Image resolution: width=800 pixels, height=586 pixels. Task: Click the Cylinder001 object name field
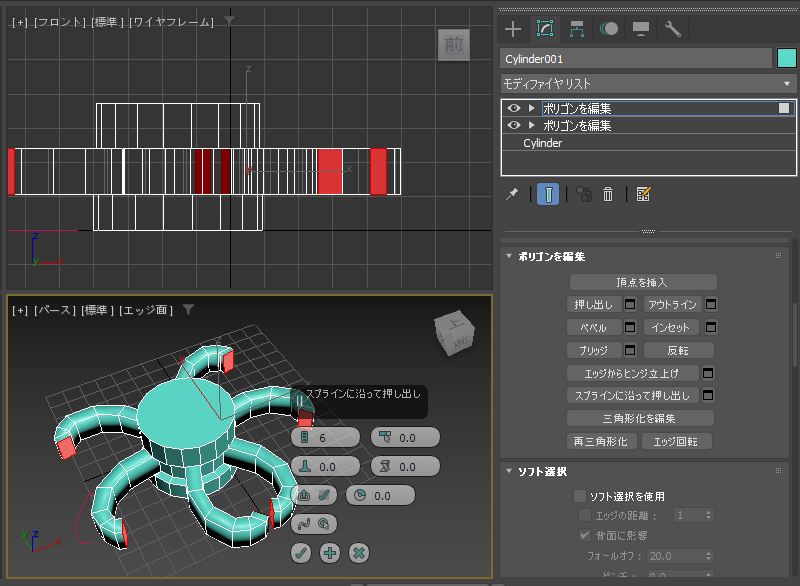point(636,59)
